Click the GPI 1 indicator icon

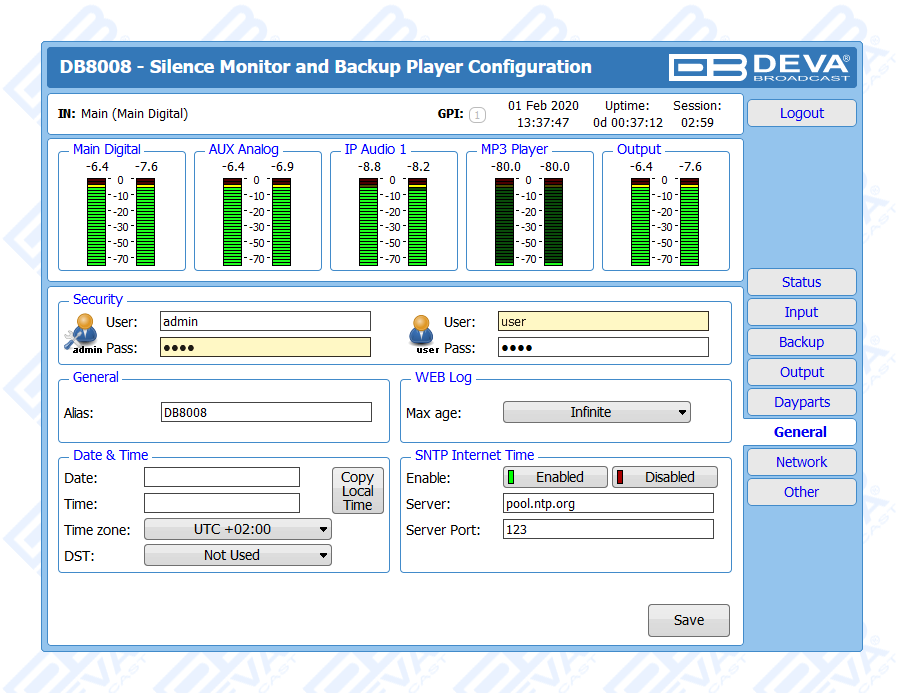(x=477, y=115)
